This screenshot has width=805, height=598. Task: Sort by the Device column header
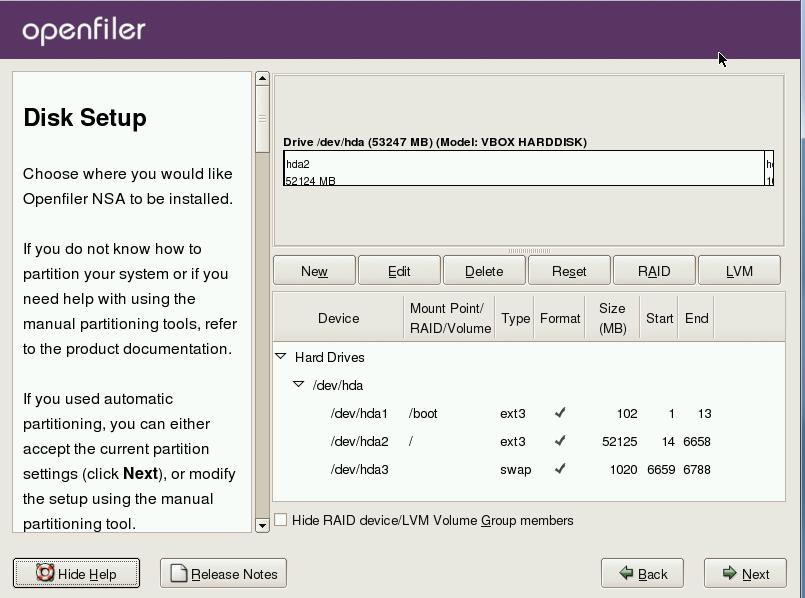[x=338, y=318]
